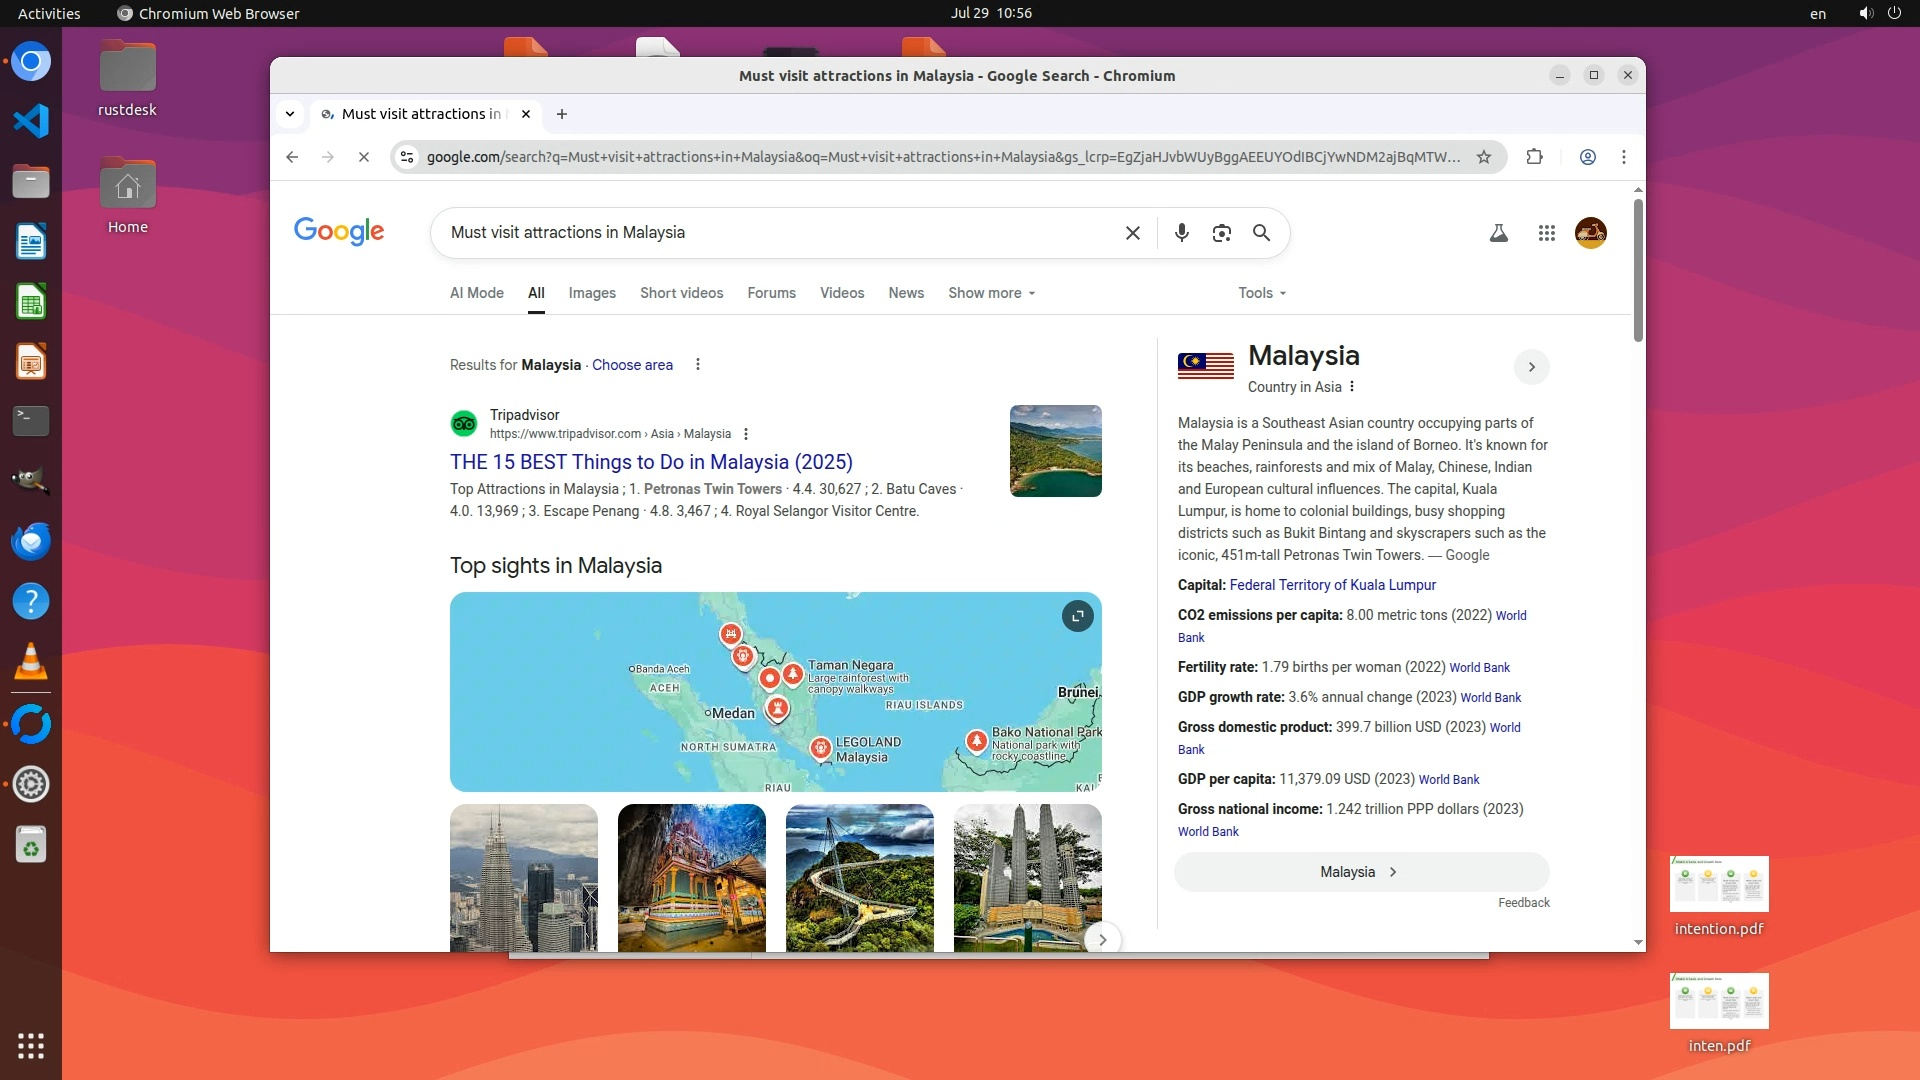The image size is (1920, 1080).
Task: Bookmark this page with star icon
Action: coord(1484,157)
